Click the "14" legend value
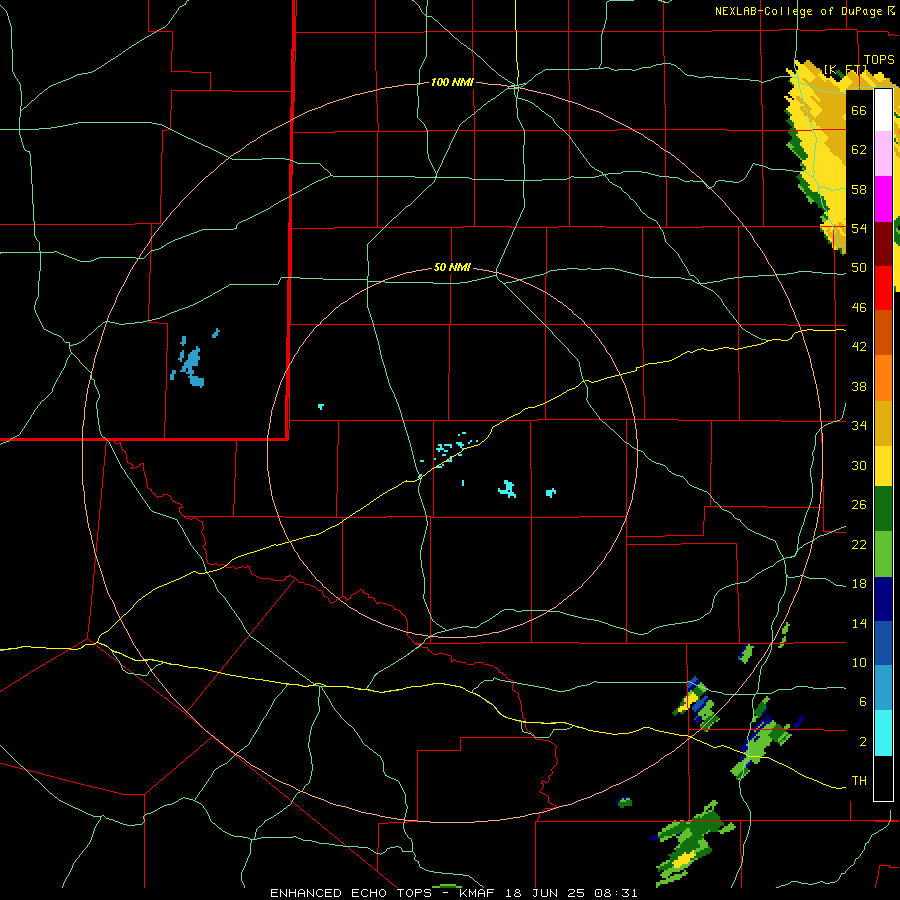Image resolution: width=900 pixels, height=900 pixels. [x=859, y=623]
